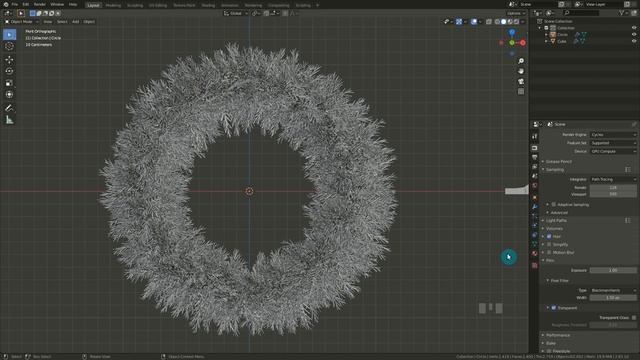Select the Annotate tool
The width and height of the screenshot is (640, 360).
[x=9, y=108]
